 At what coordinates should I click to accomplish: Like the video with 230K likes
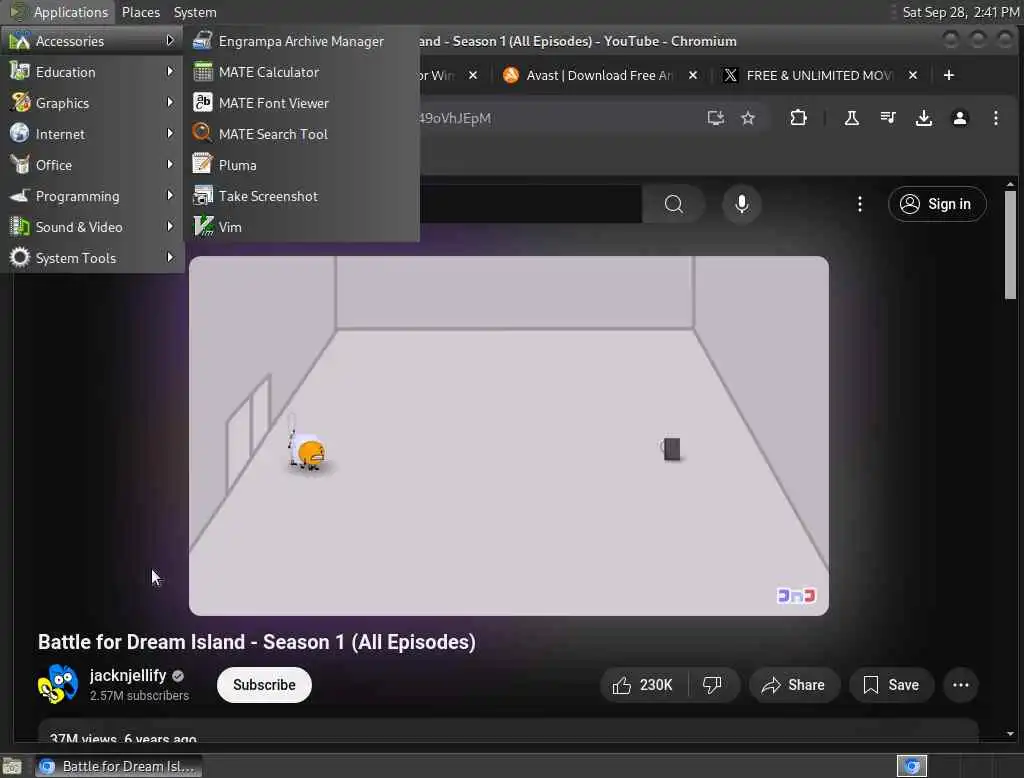(x=643, y=685)
